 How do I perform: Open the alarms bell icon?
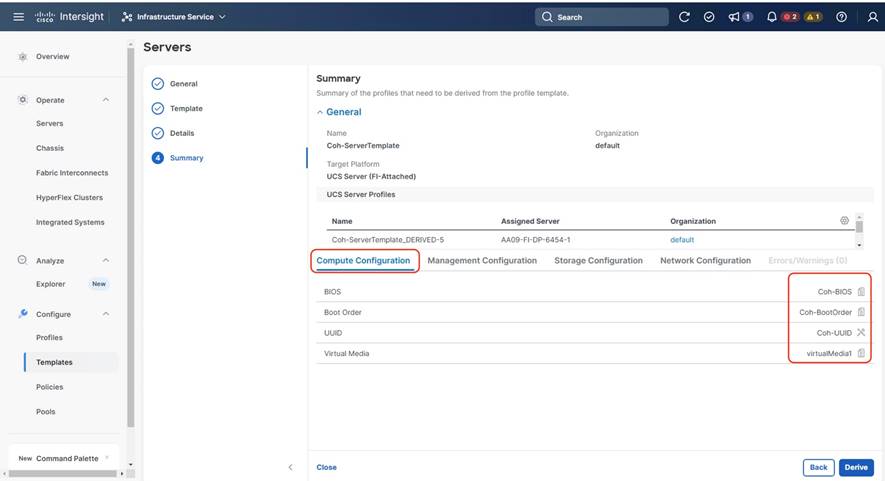tap(772, 17)
